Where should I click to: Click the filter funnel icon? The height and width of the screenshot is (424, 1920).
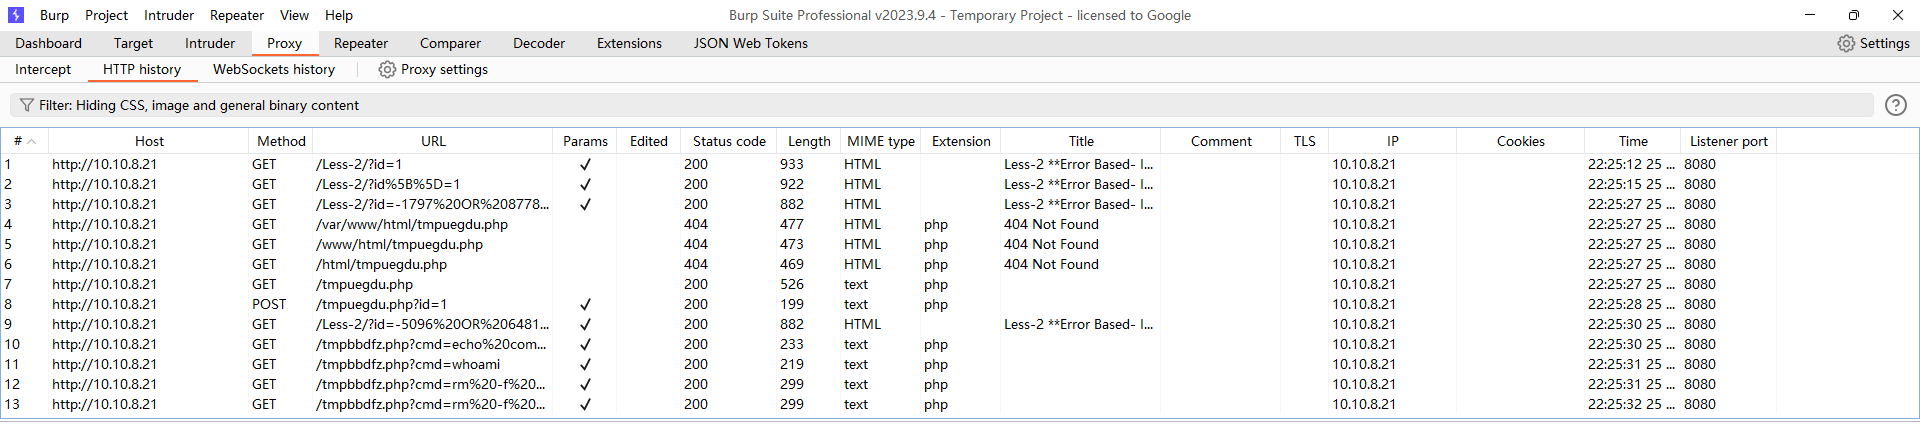tap(27, 105)
